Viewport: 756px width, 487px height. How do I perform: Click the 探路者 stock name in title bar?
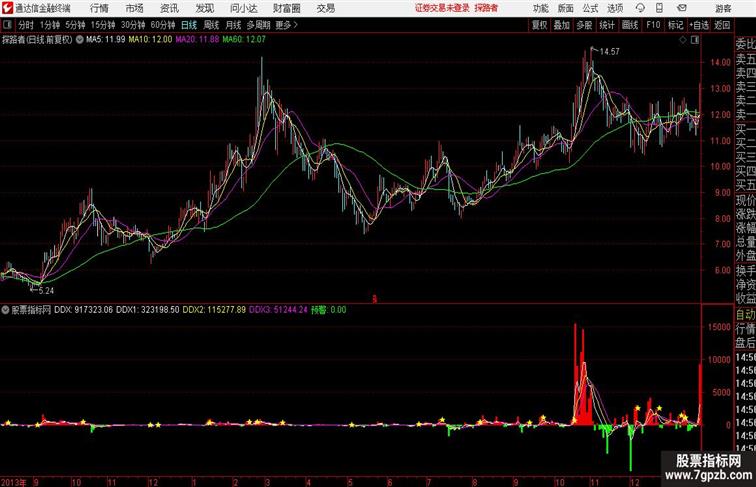tap(486, 8)
